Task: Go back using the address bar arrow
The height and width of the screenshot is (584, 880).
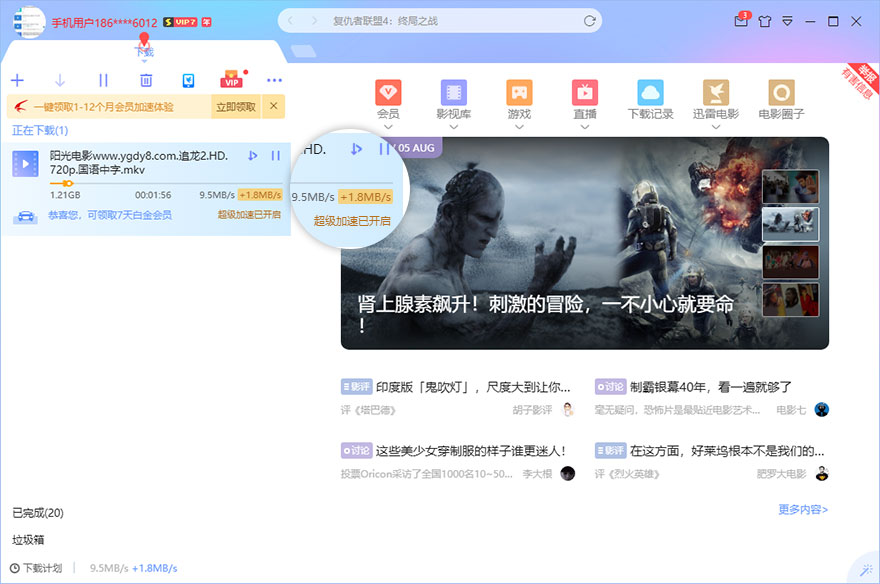Action: pyautogui.click(x=291, y=21)
